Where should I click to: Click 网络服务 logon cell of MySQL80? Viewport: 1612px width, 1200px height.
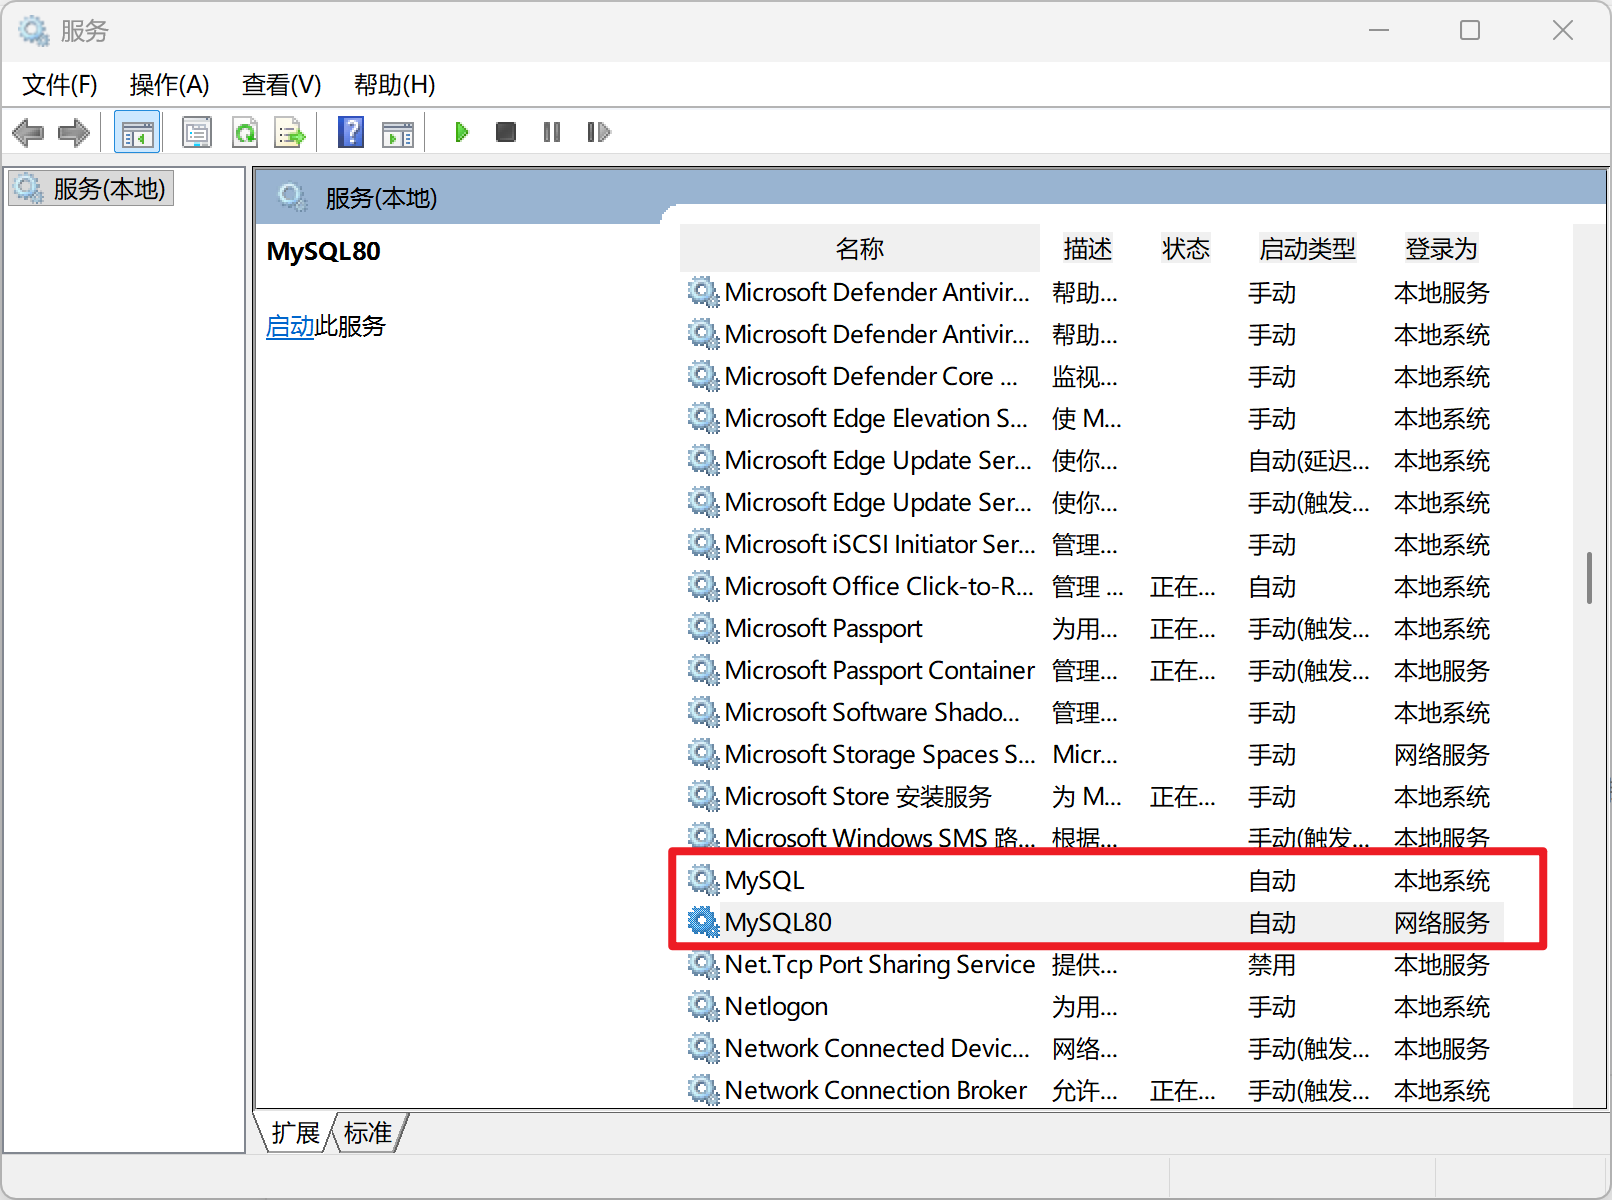1442,922
